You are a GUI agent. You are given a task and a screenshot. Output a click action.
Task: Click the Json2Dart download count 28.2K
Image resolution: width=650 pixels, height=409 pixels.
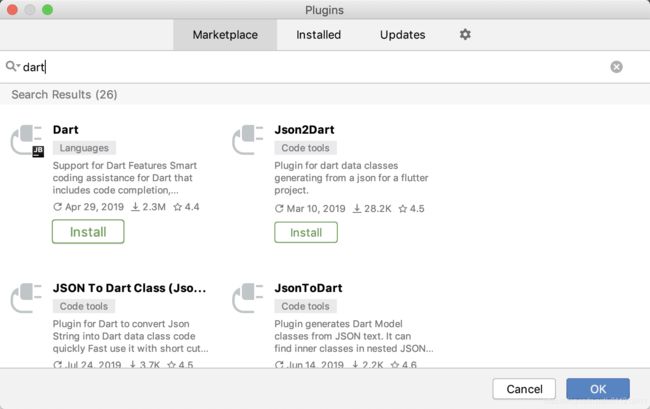(x=372, y=208)
